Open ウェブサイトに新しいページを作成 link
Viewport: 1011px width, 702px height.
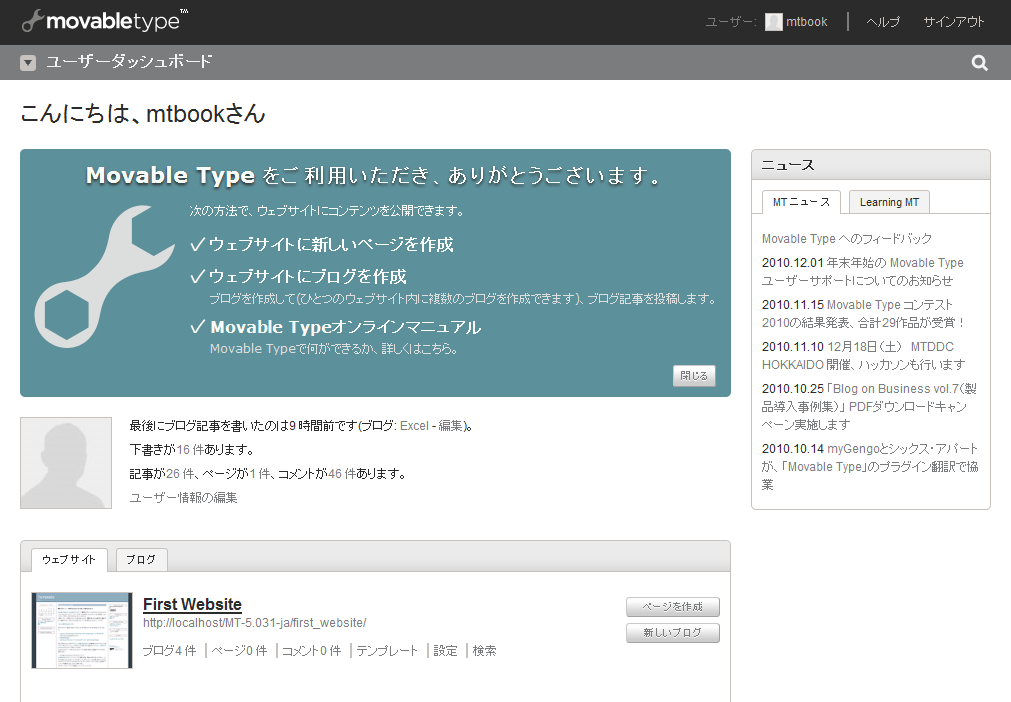(x=331, y=245)
